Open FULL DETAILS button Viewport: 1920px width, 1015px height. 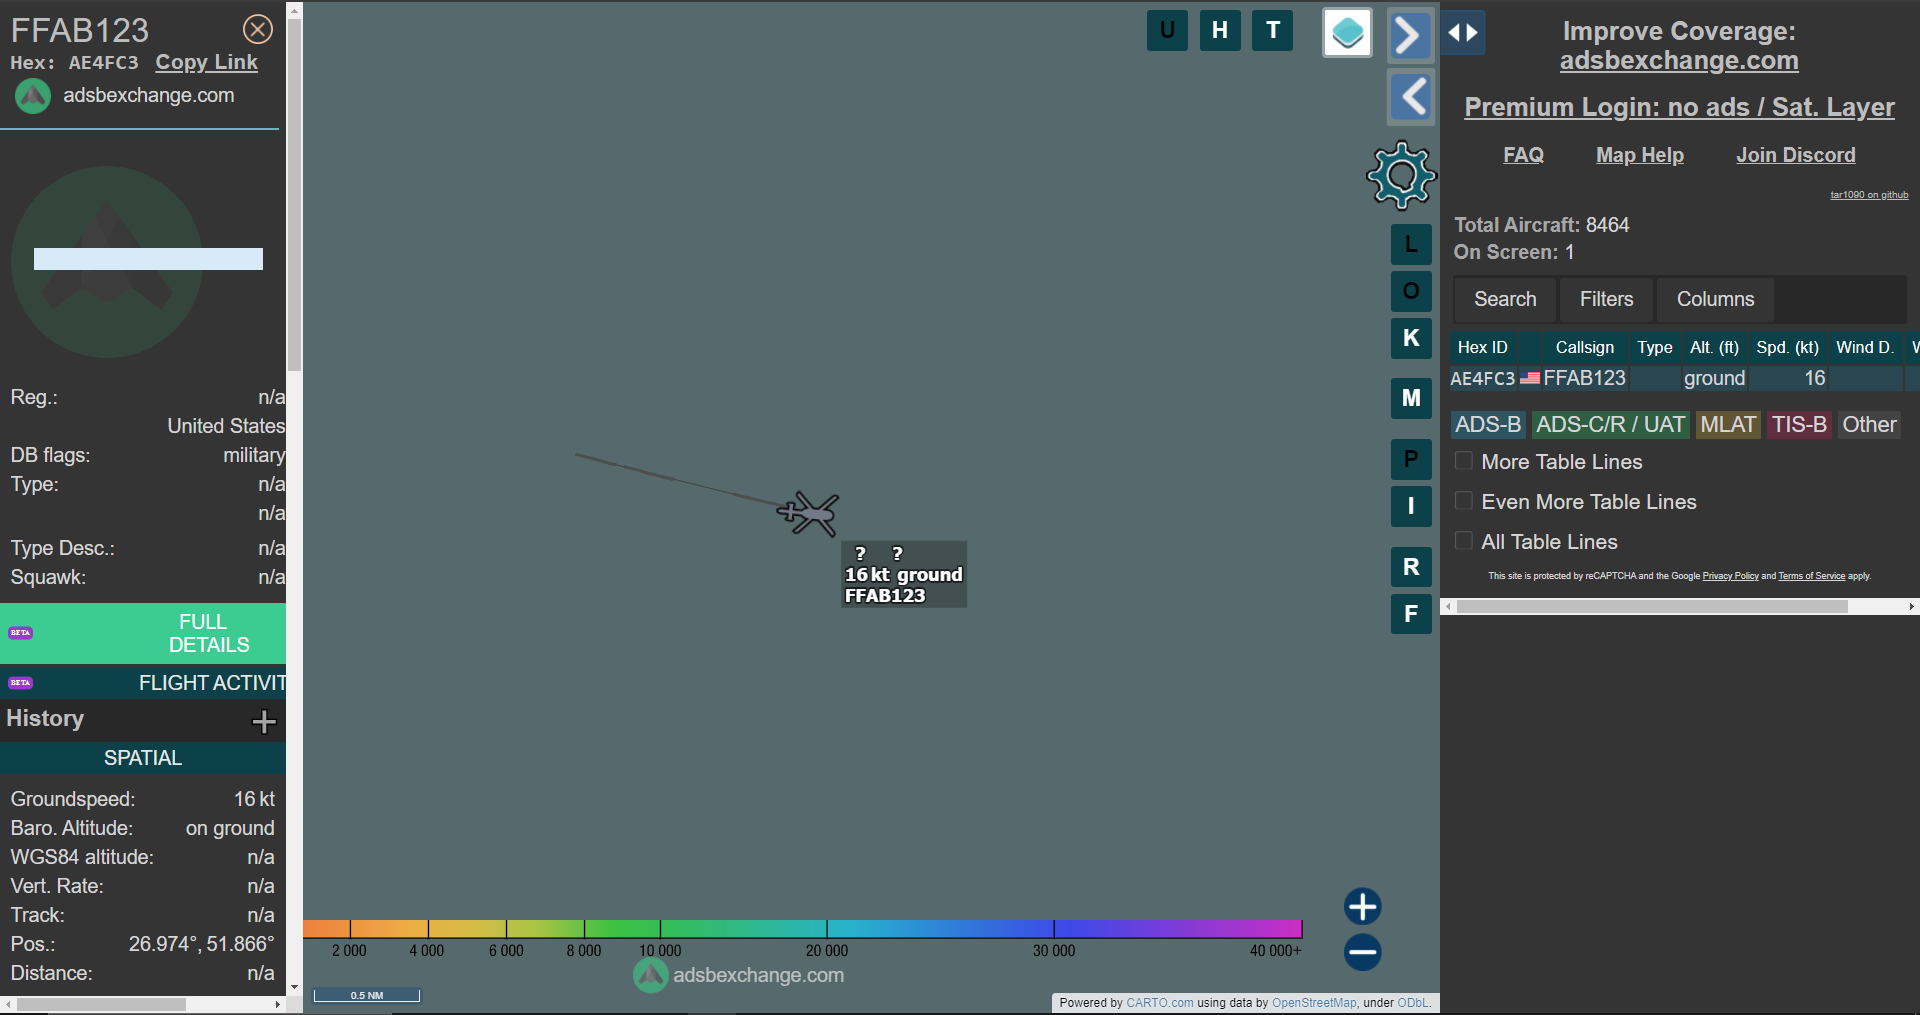(143, 633)
